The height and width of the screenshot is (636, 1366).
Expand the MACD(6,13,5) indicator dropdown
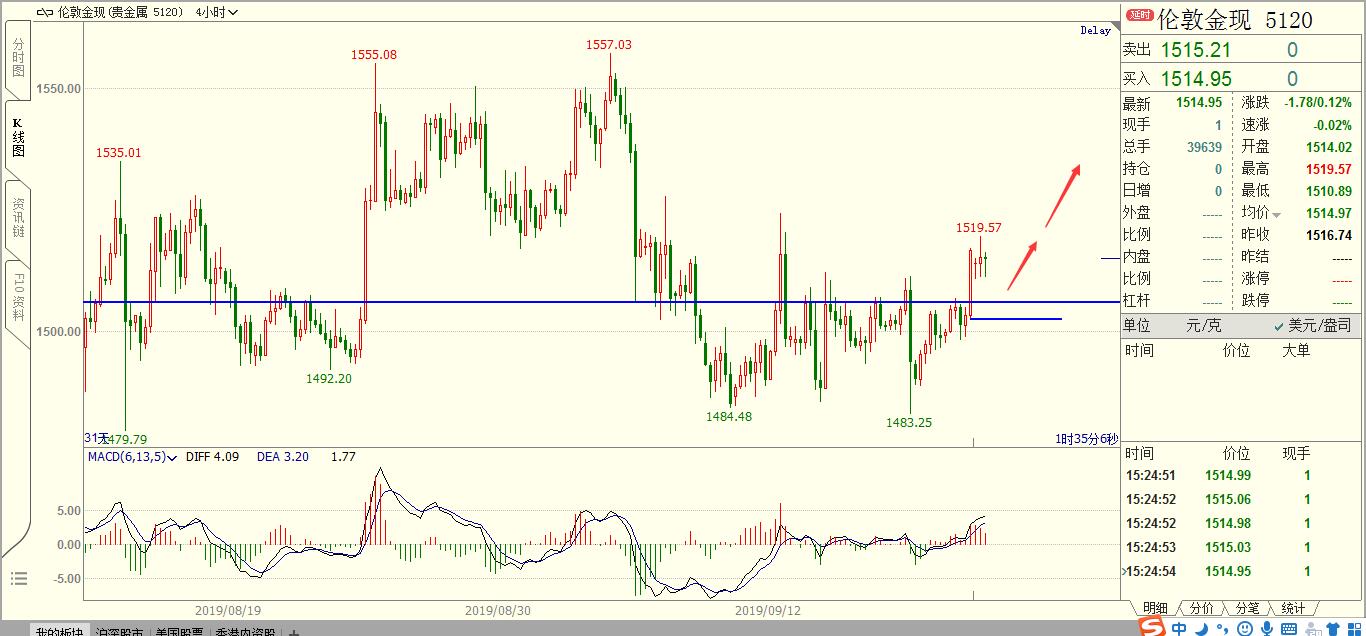[x=133, y=457]
